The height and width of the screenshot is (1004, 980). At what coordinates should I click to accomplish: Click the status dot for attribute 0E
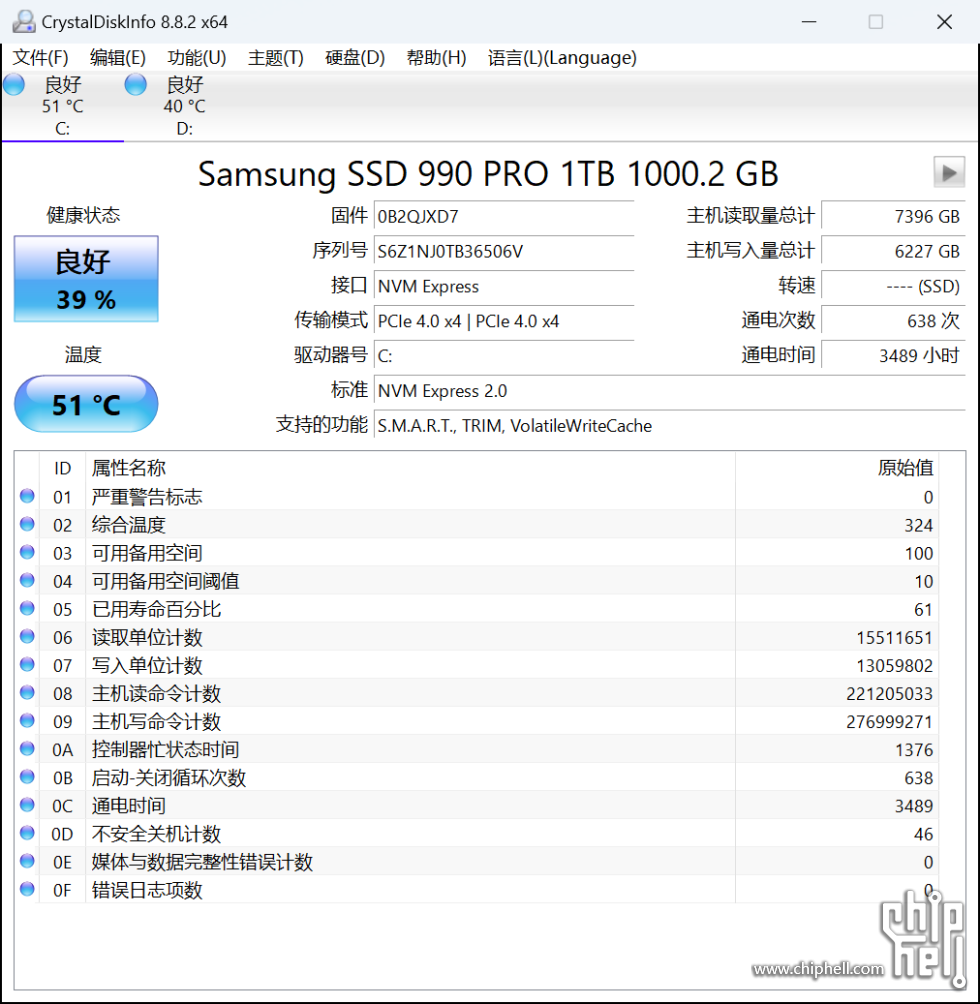(x=27, y=861)
